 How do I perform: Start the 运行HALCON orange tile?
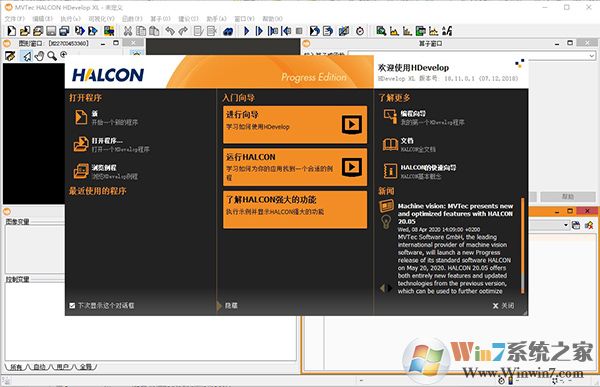coord(295,167)
